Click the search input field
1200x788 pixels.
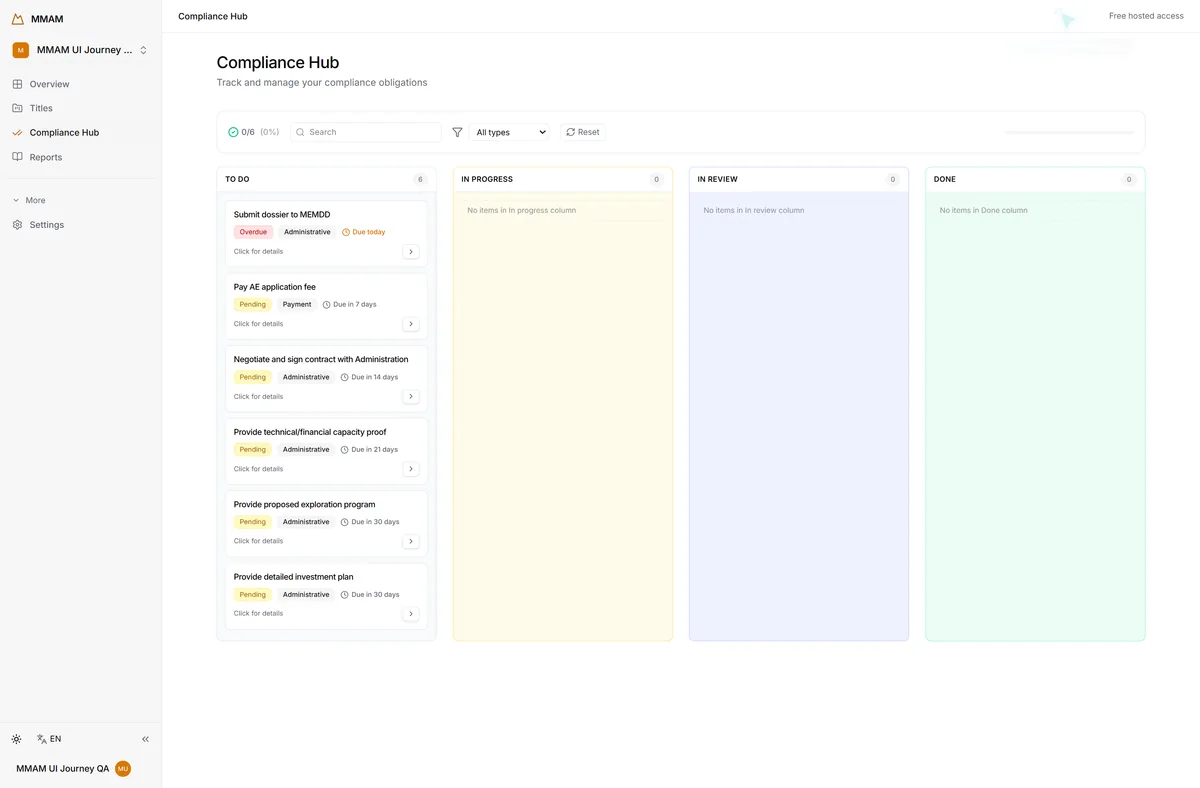coord(366,132)
